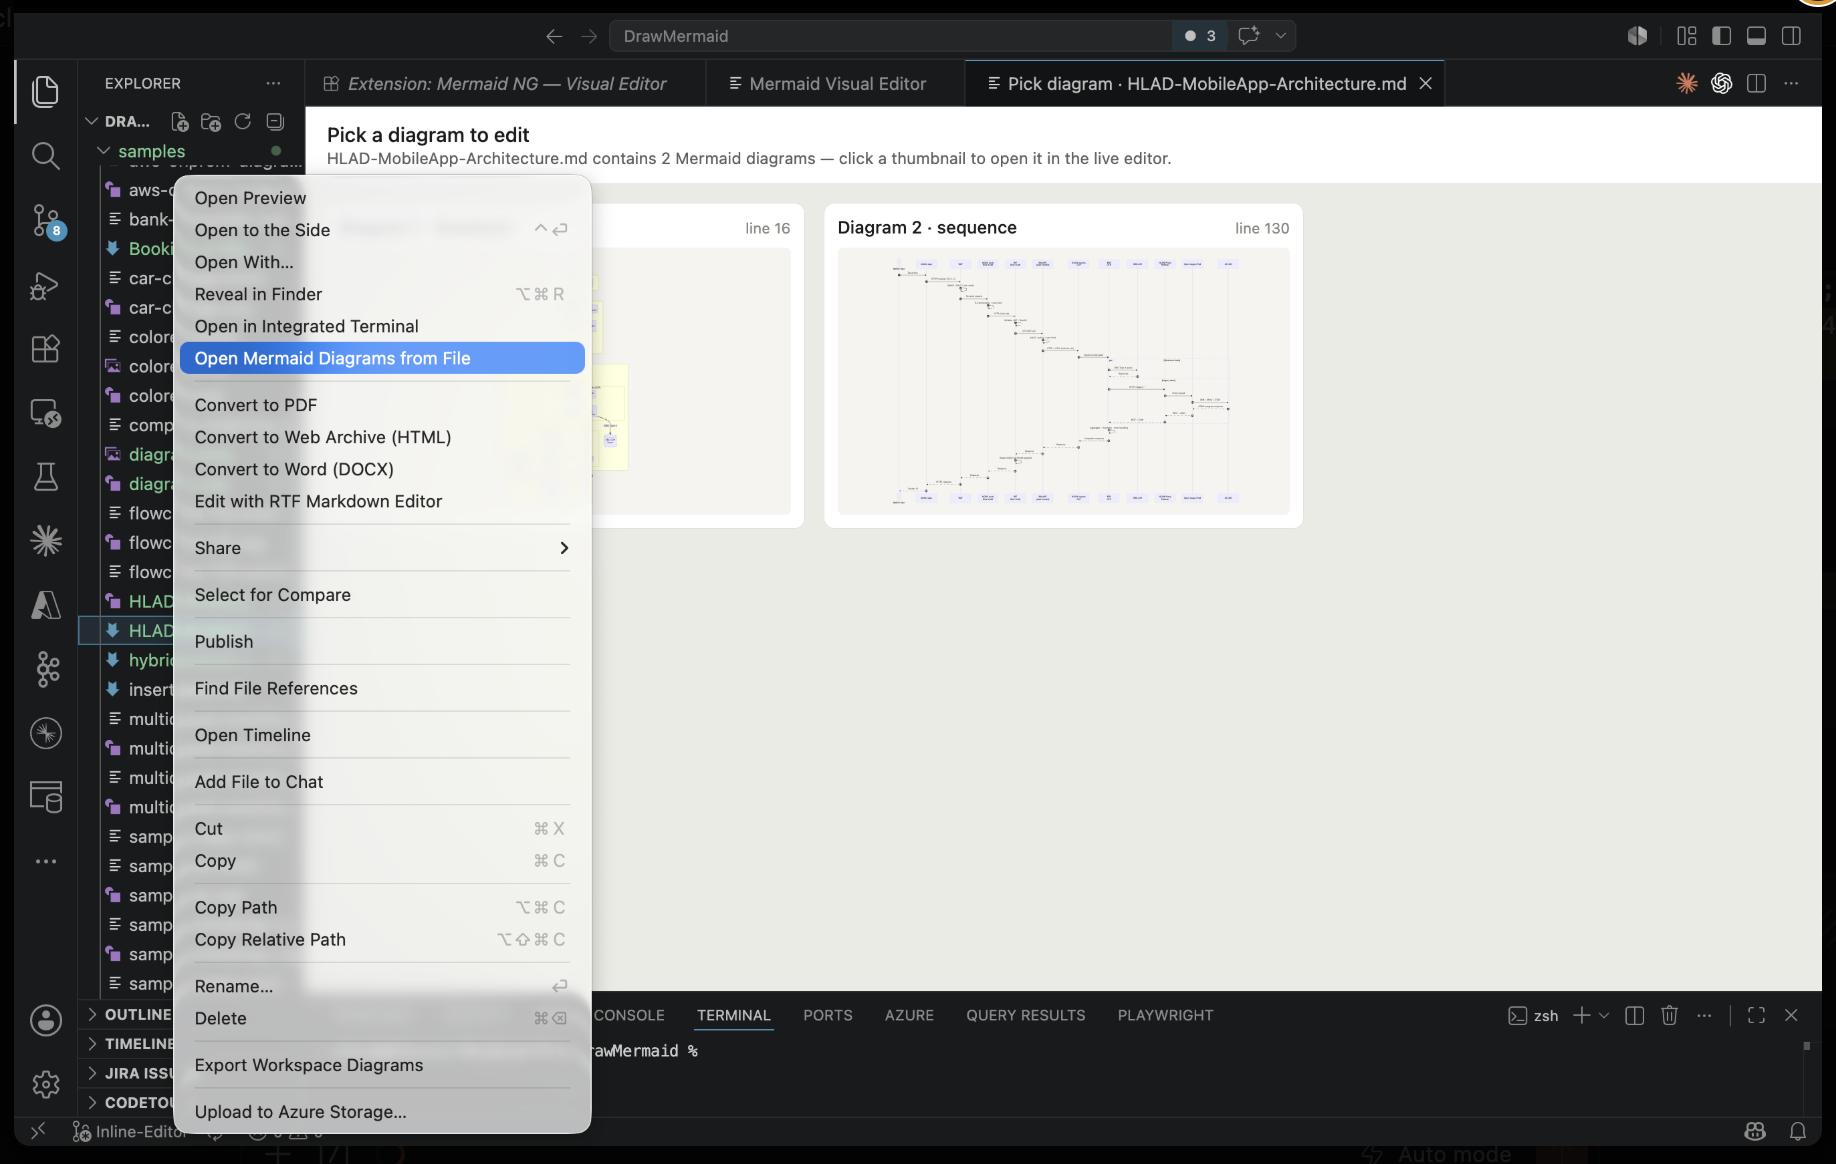This screenshot has height=1164, width=1836.
Task: Open Source Control view with badge 8
Action: click(x=46, y=220)
